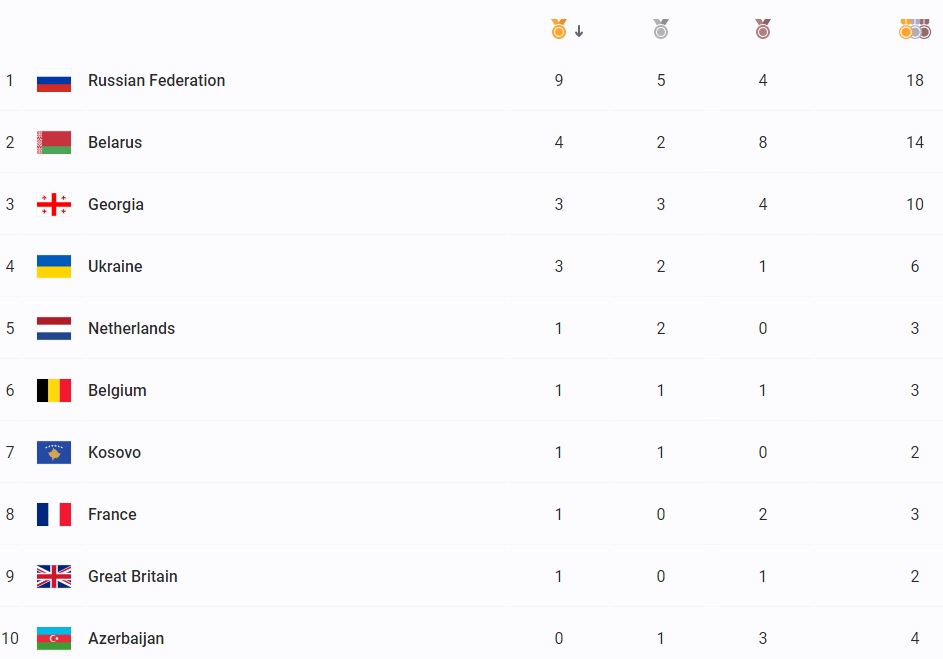Click Georgia's rank number 3
Viewport: 943px width, 659px height.
(x=10, y=205)
